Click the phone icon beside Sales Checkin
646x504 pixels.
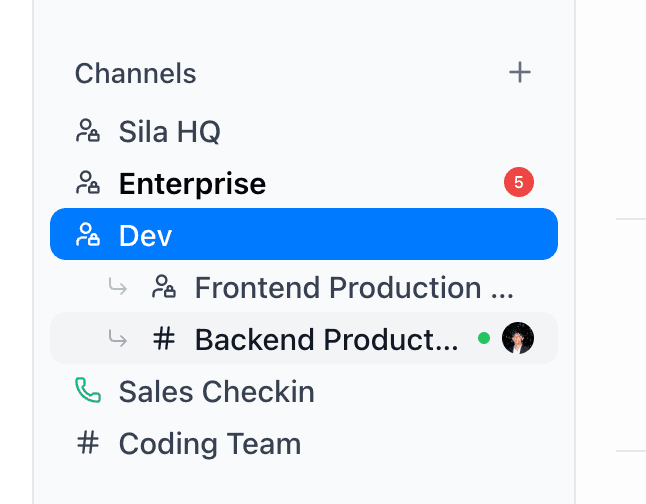coord(88,391)
